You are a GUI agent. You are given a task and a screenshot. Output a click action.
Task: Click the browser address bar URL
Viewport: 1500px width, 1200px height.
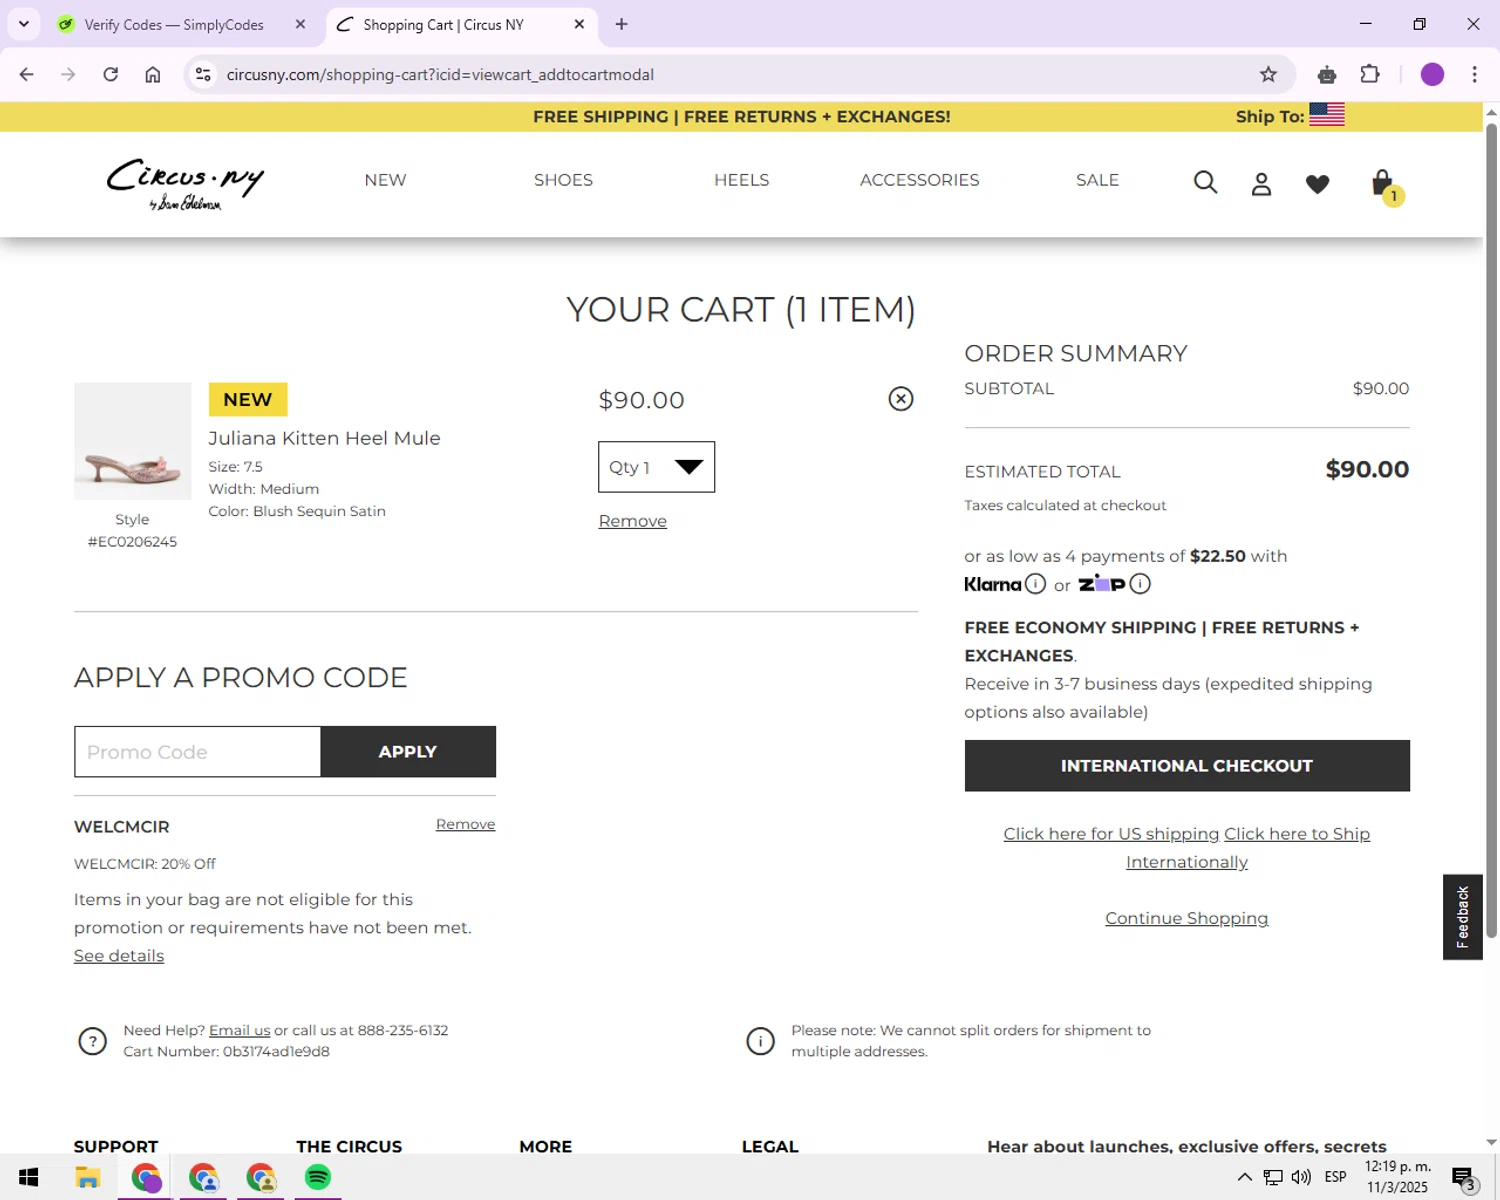(440, 74)
